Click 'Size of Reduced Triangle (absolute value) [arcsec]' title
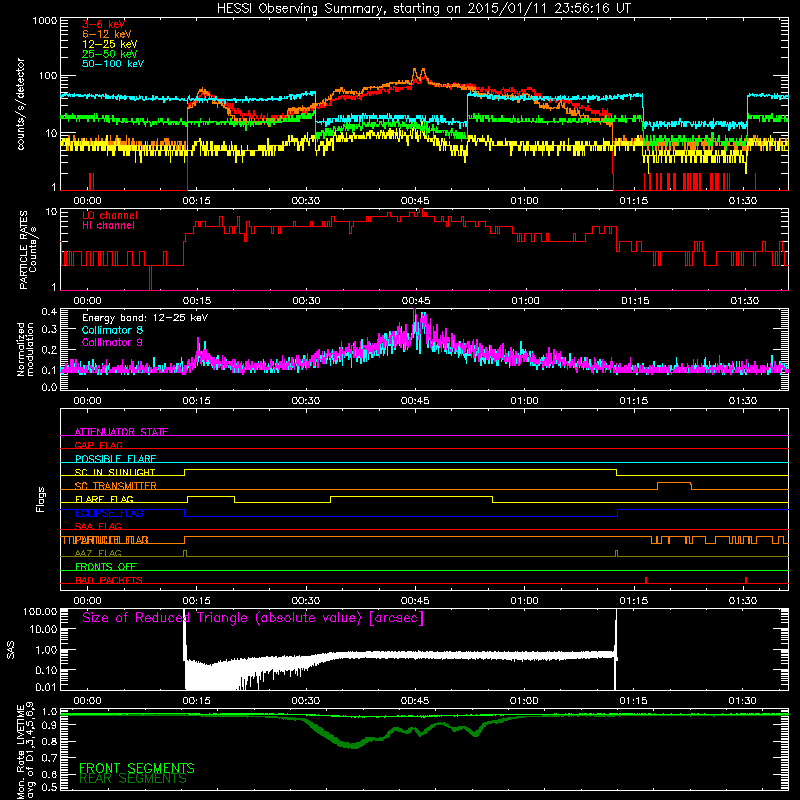This screenshot has height=800, width=800. pyautogui.click(x=253, y=618)
